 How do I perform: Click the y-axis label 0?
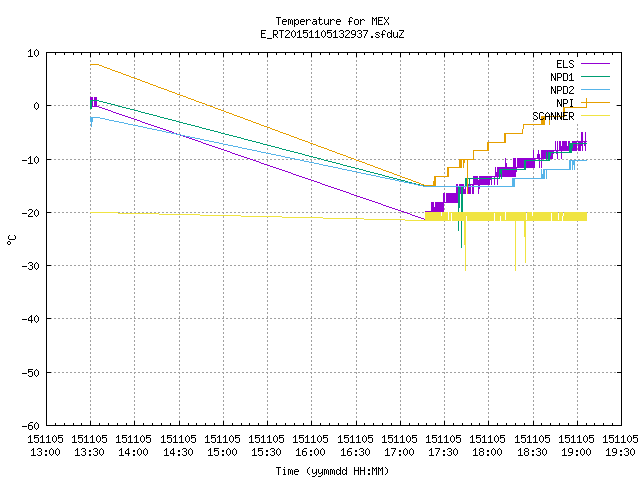point(36,106)
